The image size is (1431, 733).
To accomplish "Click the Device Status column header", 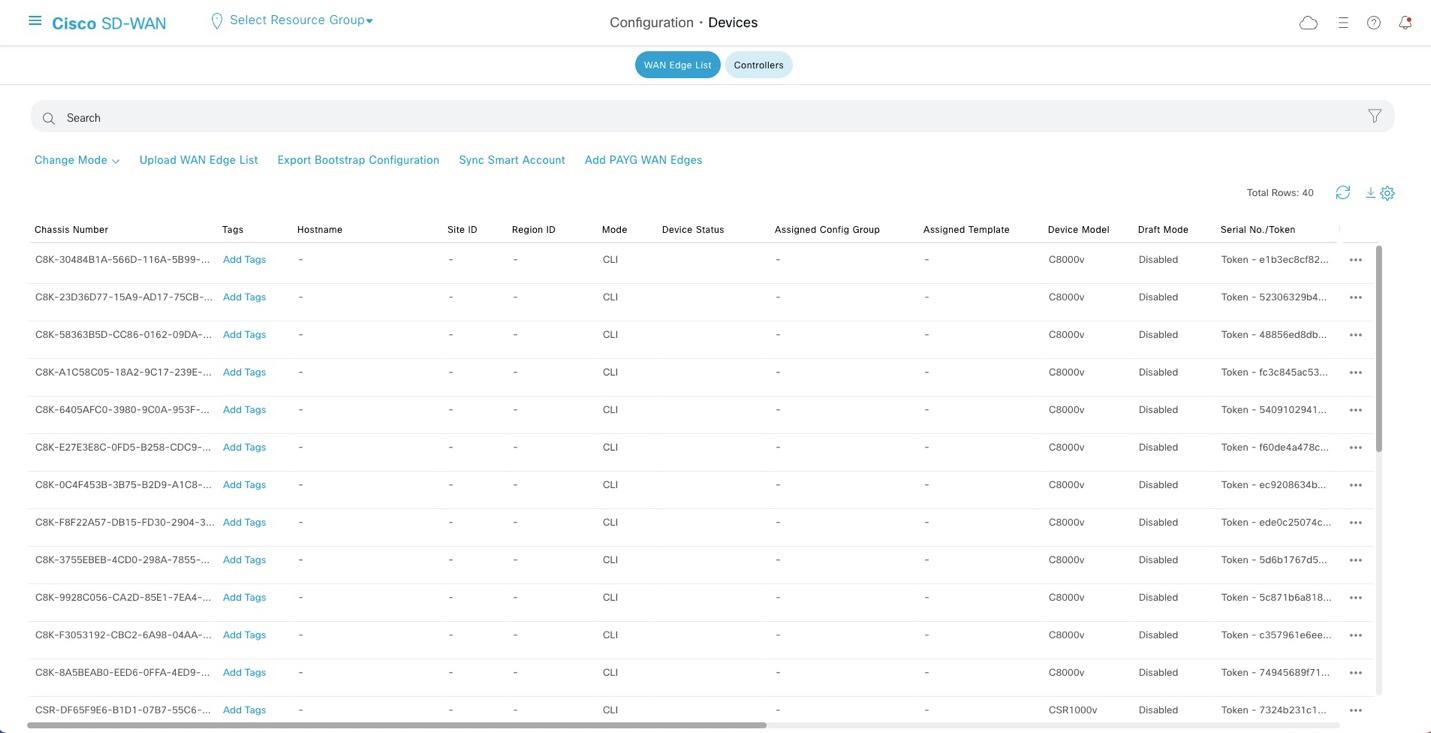I will (x=693, y=230).
